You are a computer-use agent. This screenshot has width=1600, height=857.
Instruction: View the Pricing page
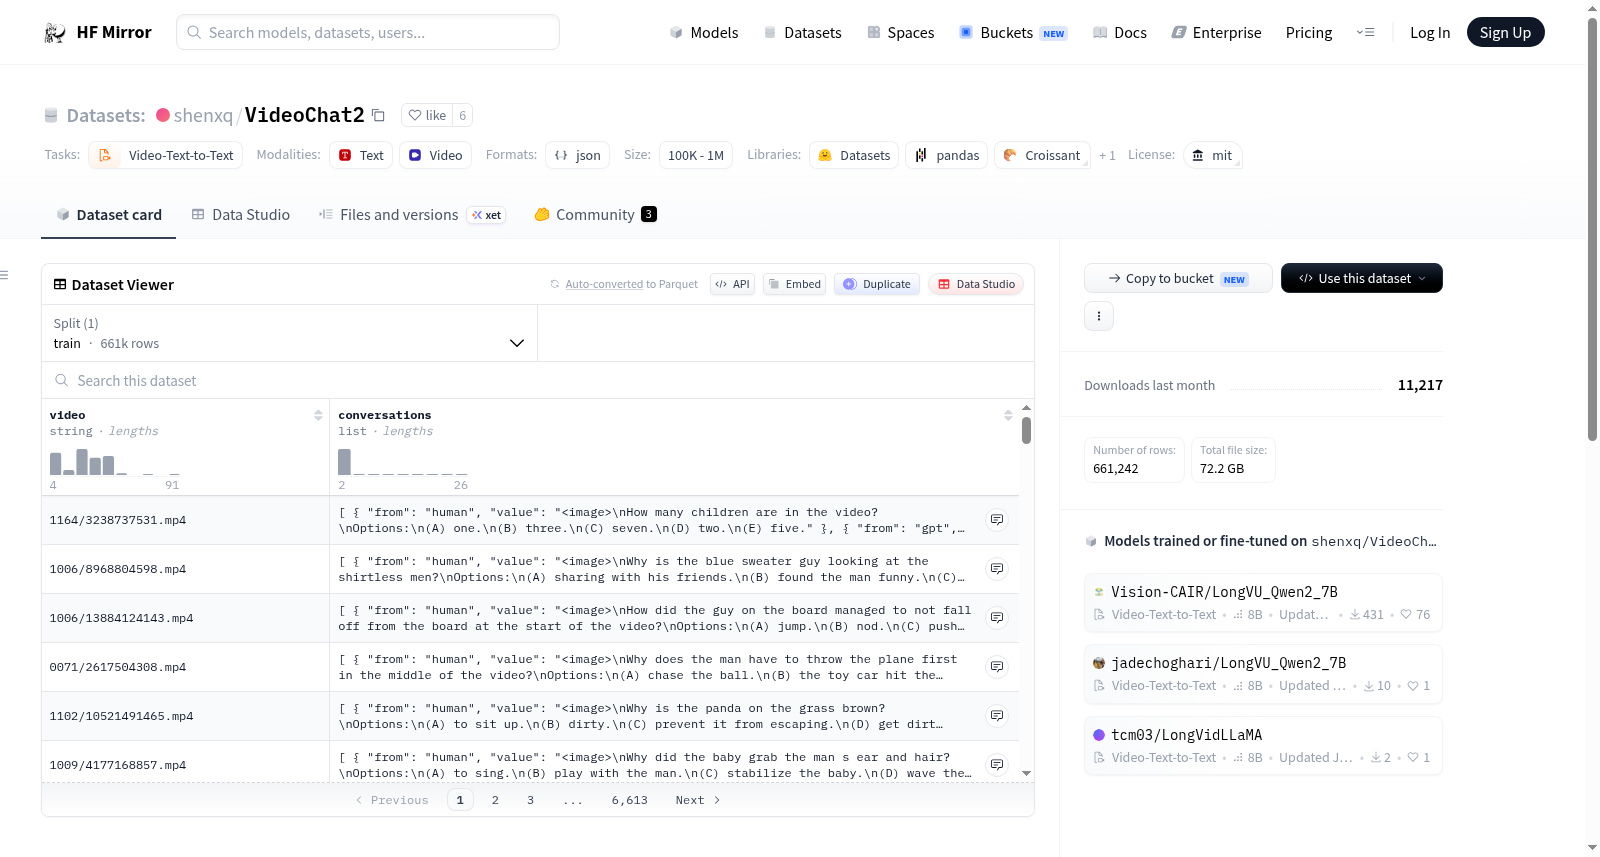coord(1309,33)
